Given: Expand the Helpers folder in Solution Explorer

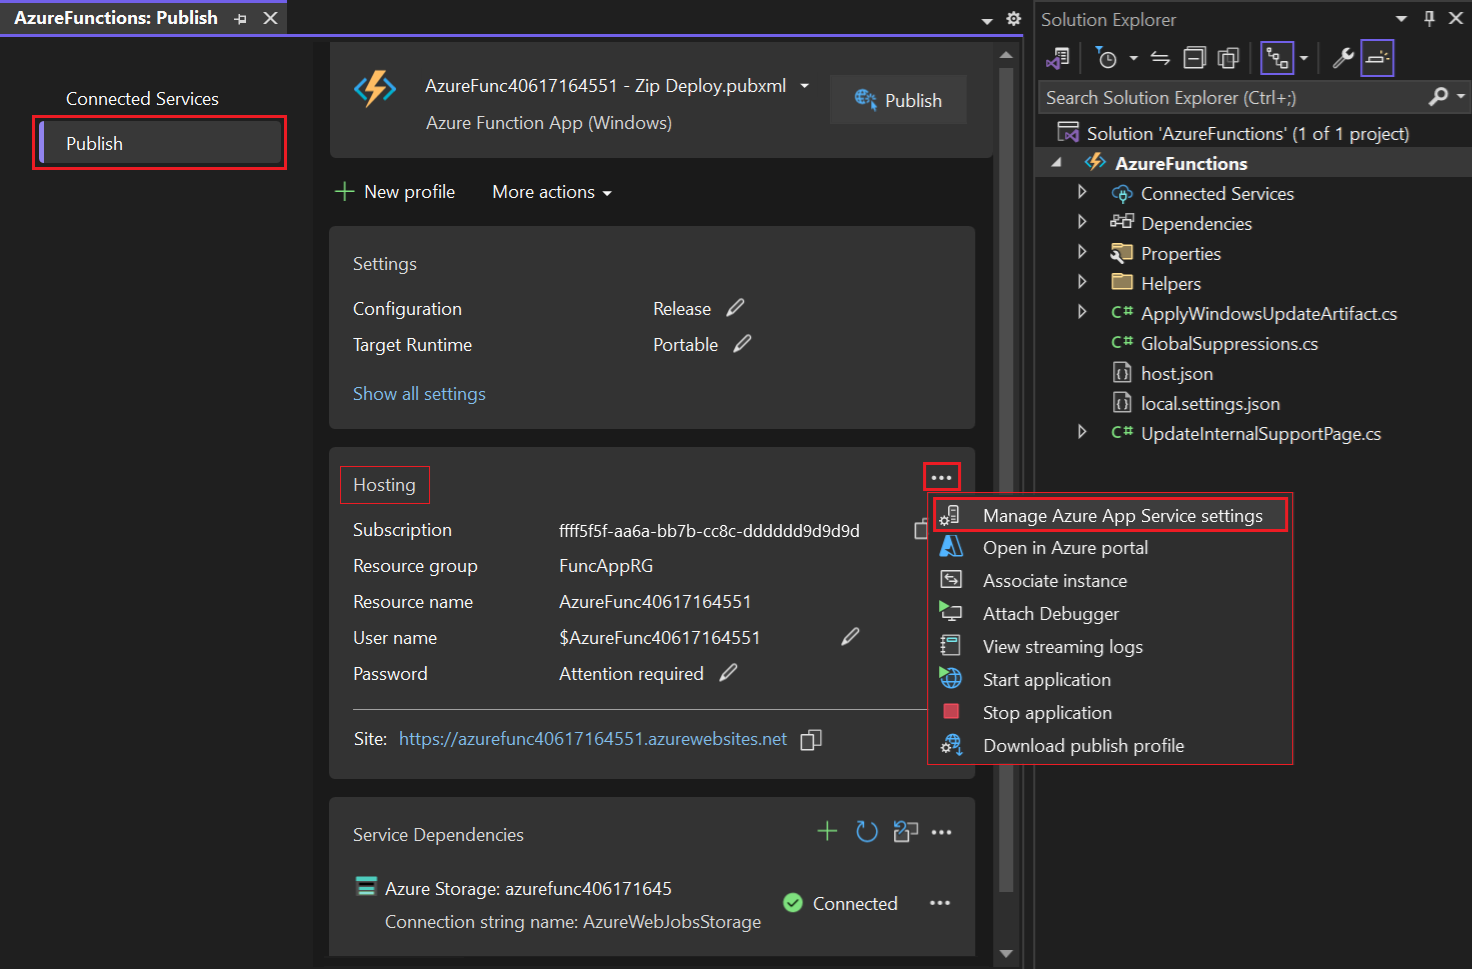Looking at the screenshot, I should tap(1082, 283).
